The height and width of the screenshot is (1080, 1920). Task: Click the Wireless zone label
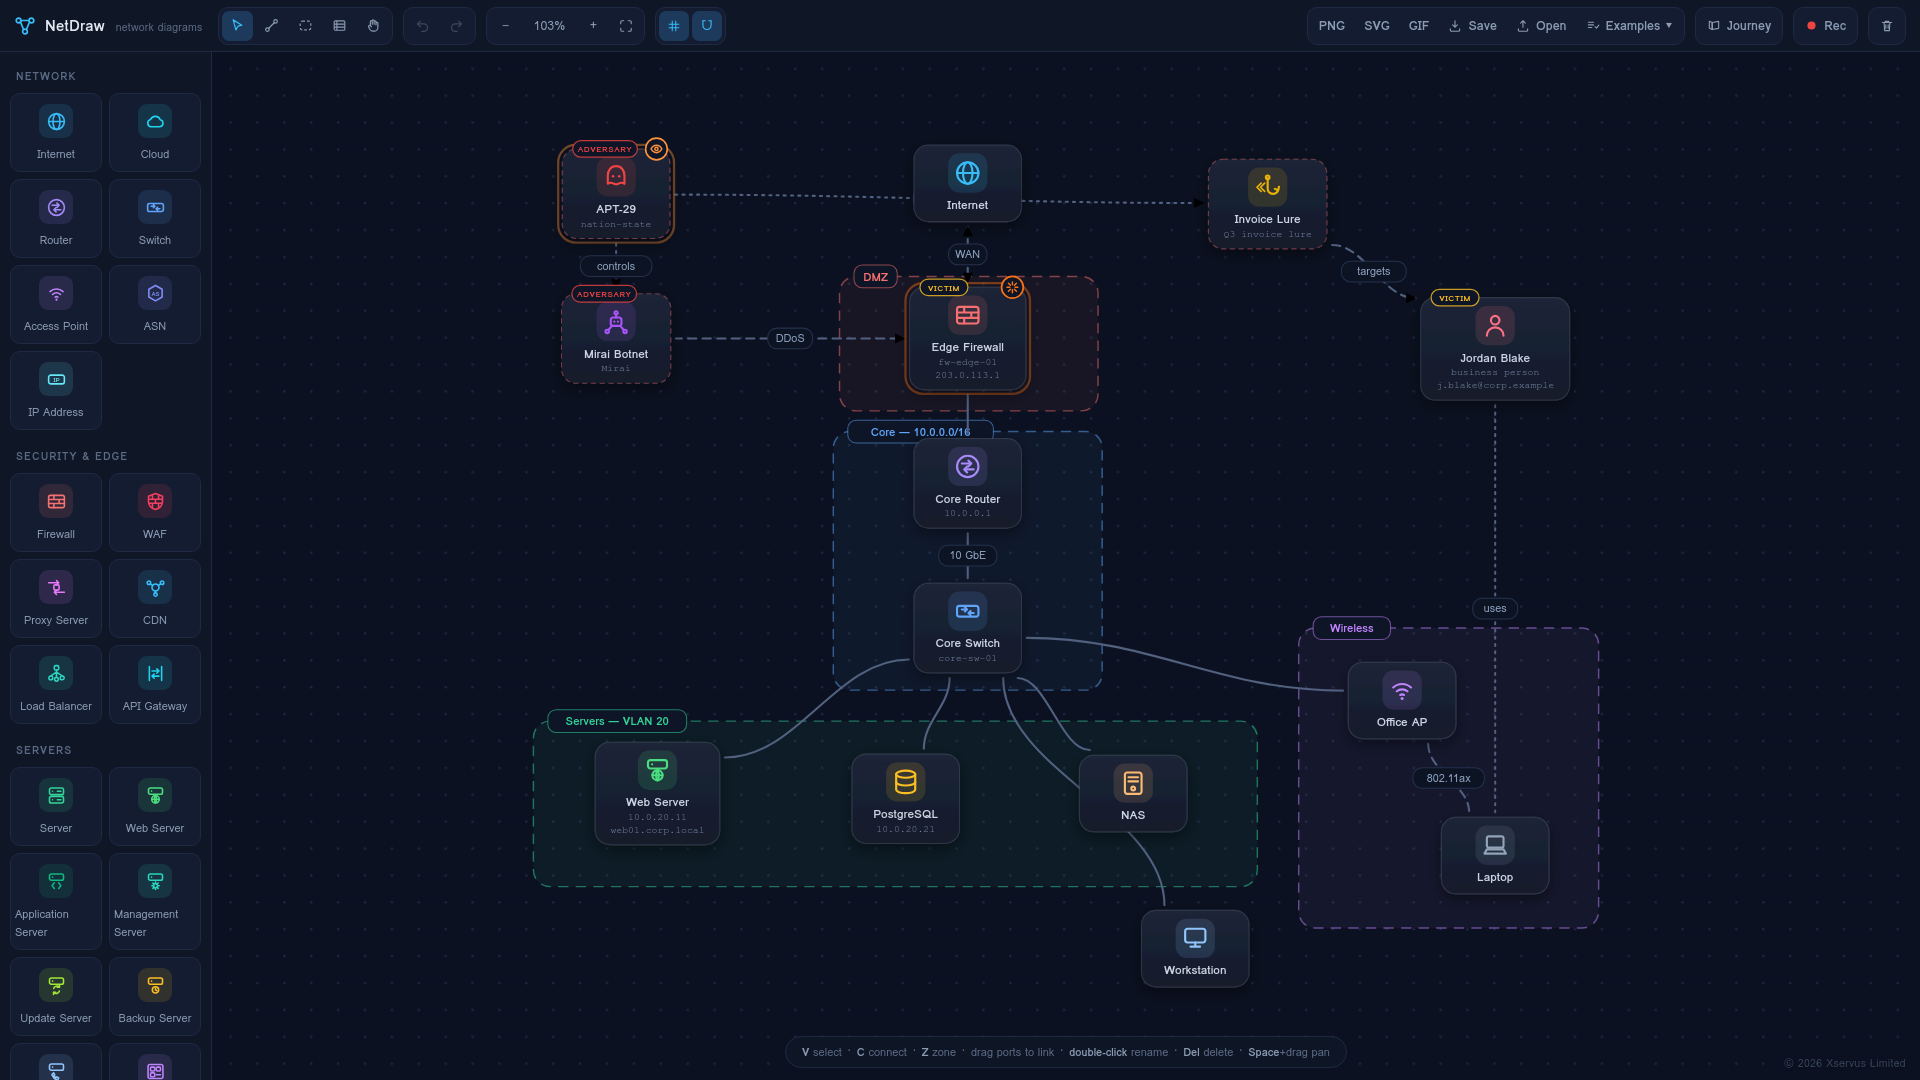(x=1351, y=629)
